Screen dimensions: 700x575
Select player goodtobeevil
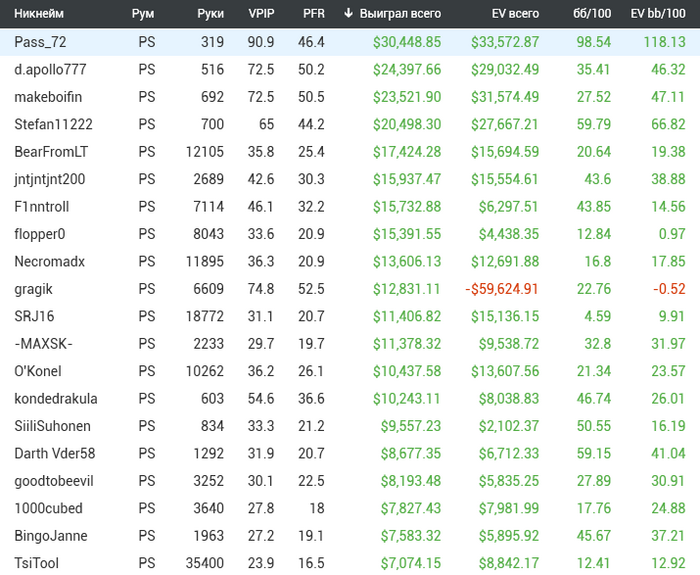coord(54,481)
